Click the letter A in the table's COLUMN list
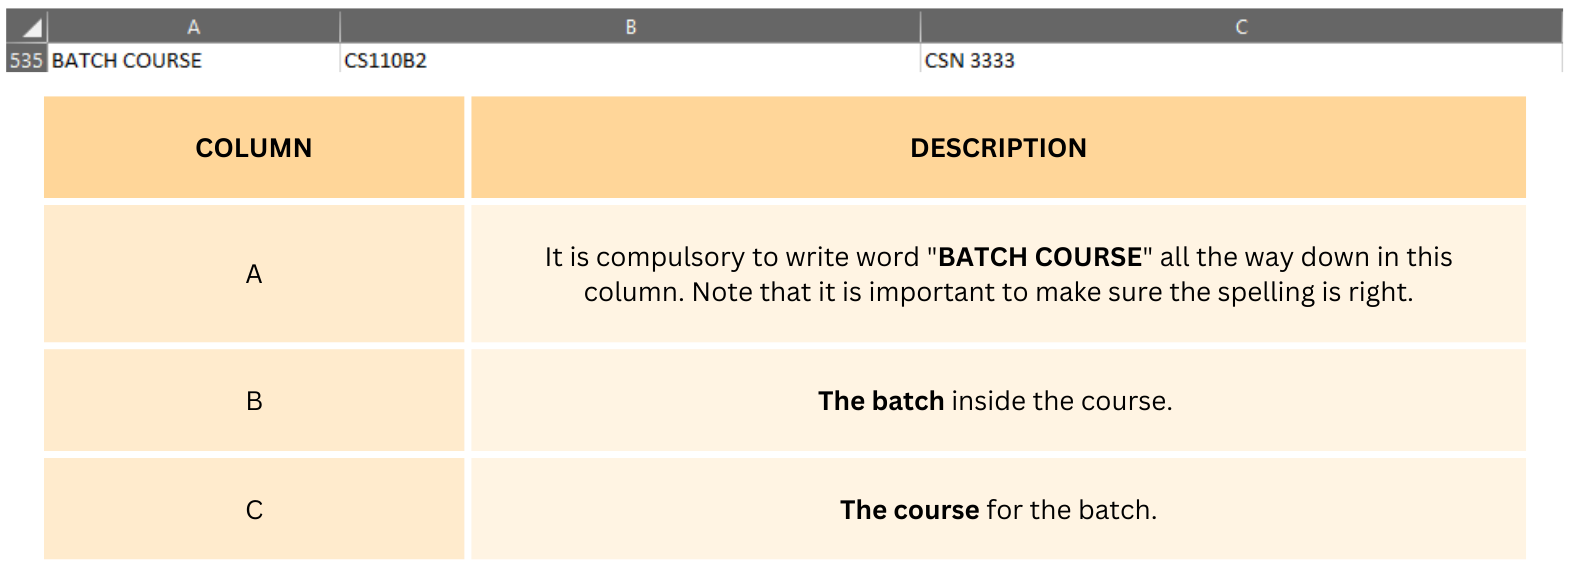Image resolution: width=1573 pixels, height=567 pixels. click(x=254, y=274)
